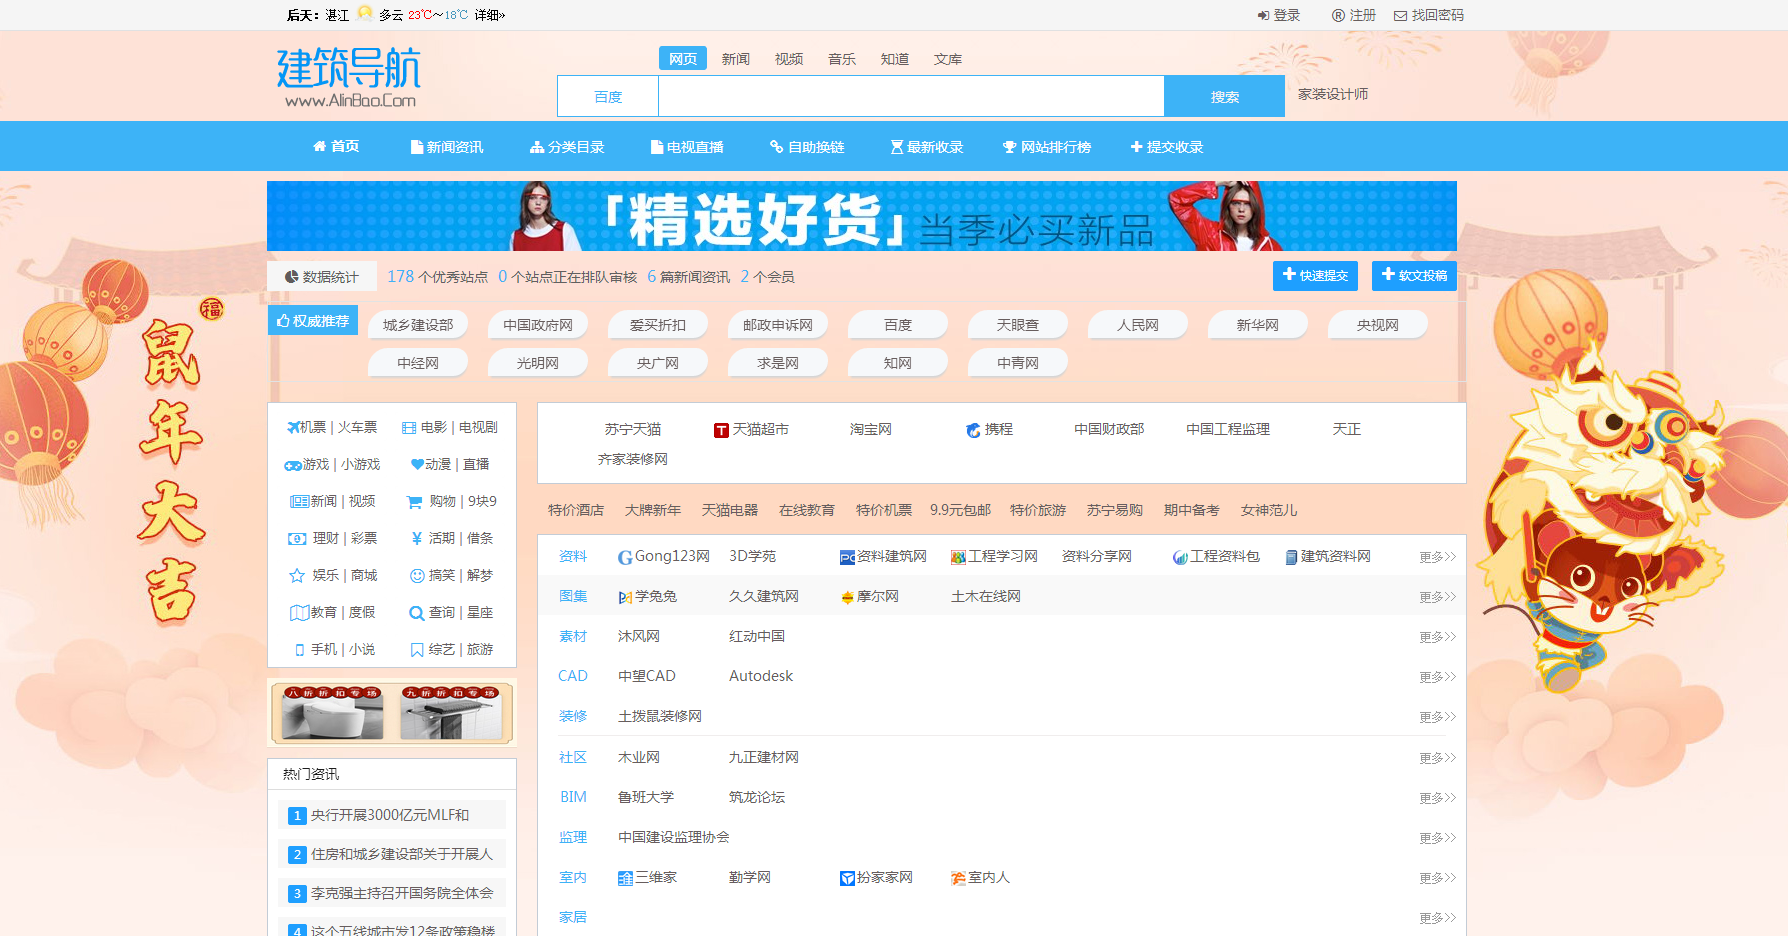
Task: Click the bookmark icon beside 综艺
Action: [x=417, y=650]
